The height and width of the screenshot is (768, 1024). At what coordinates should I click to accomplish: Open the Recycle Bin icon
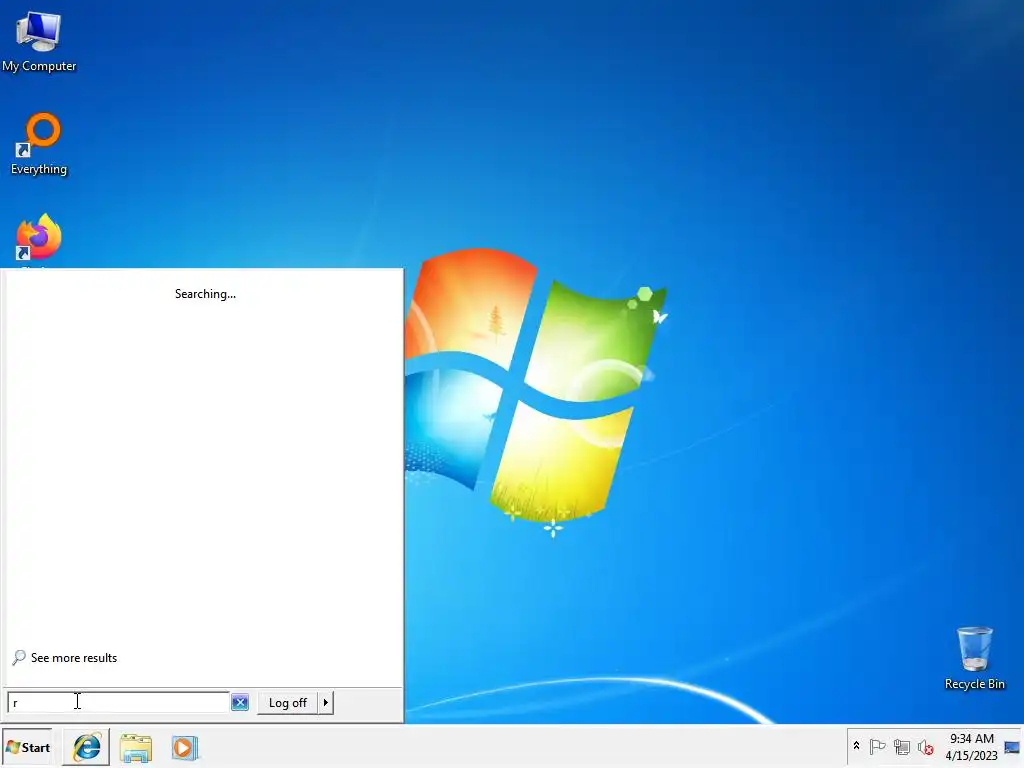point(974,658)
